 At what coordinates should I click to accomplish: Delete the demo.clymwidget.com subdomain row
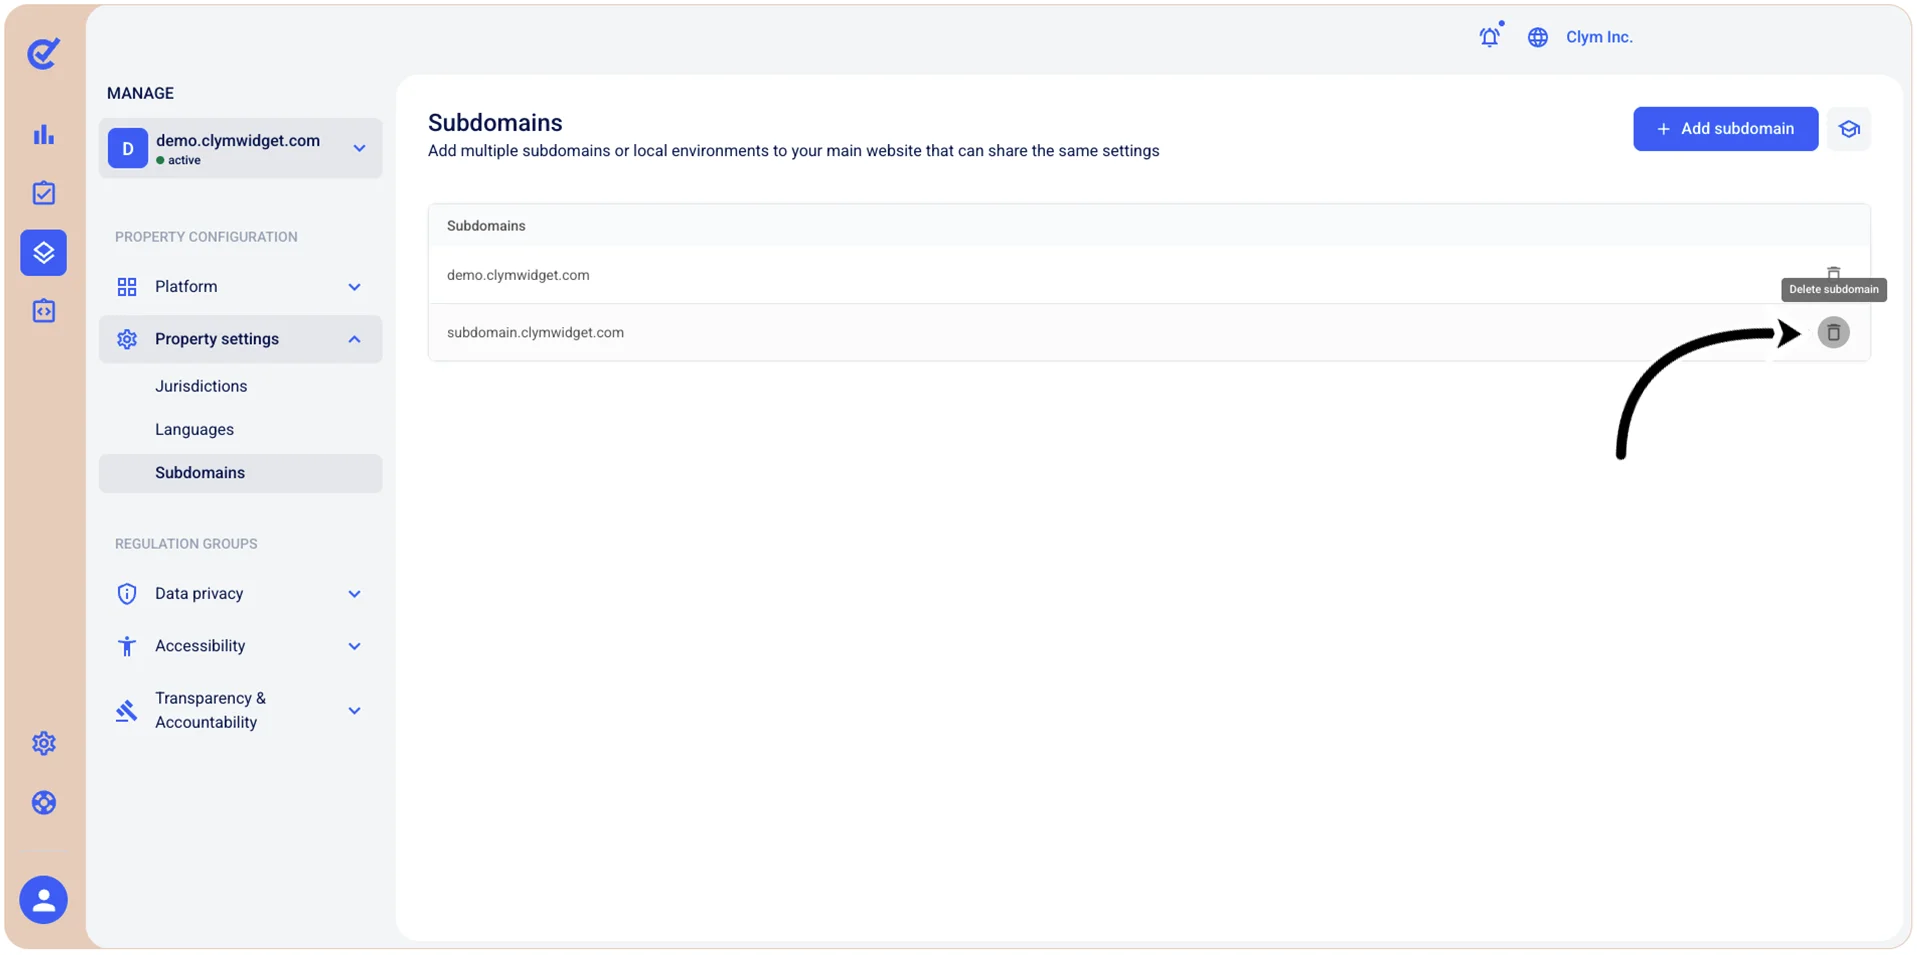[1833, 272]
